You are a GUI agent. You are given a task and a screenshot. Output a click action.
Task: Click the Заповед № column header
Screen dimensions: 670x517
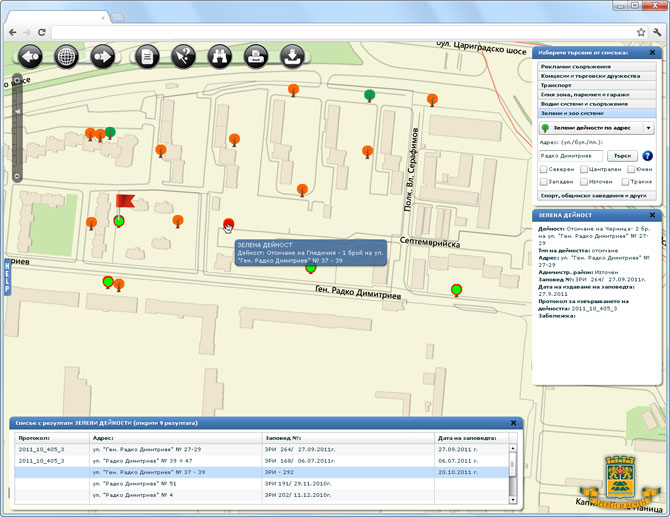point(348,438)
